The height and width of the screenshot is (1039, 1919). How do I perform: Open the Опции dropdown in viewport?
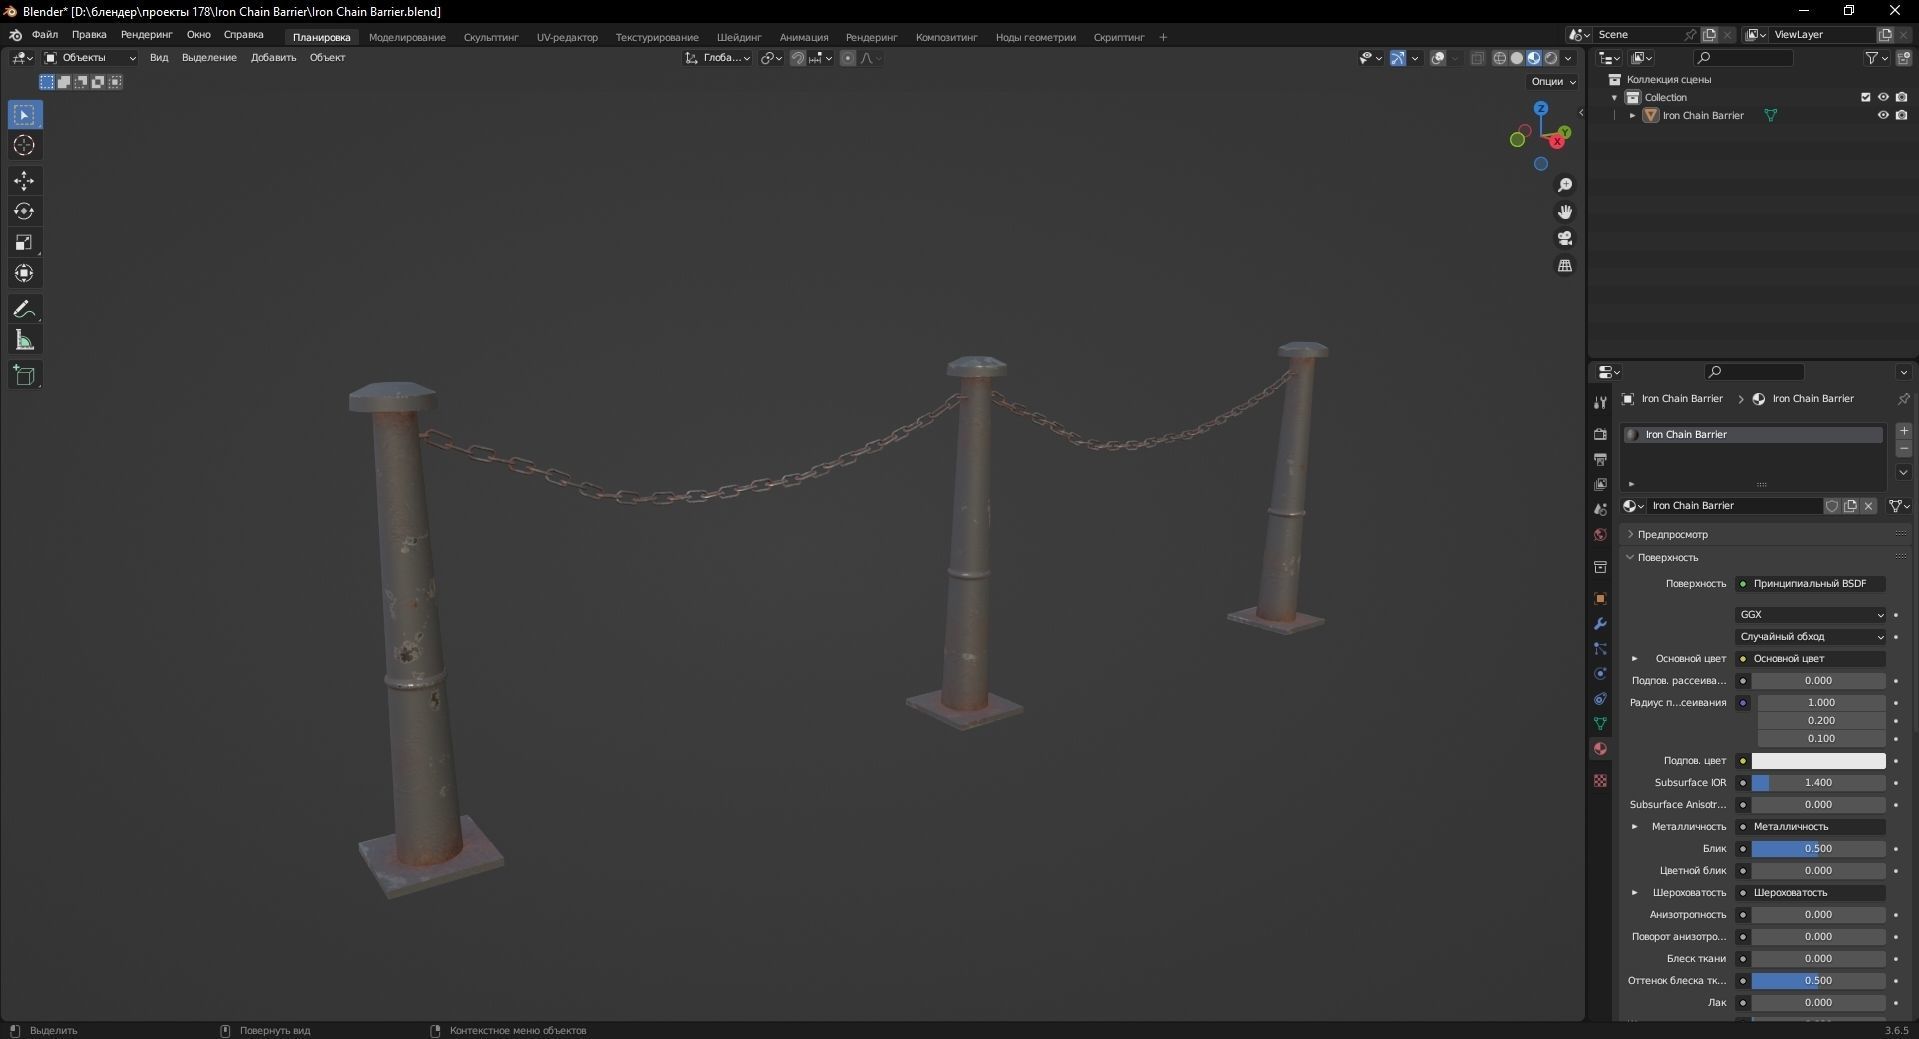[x=1553, y=82]
